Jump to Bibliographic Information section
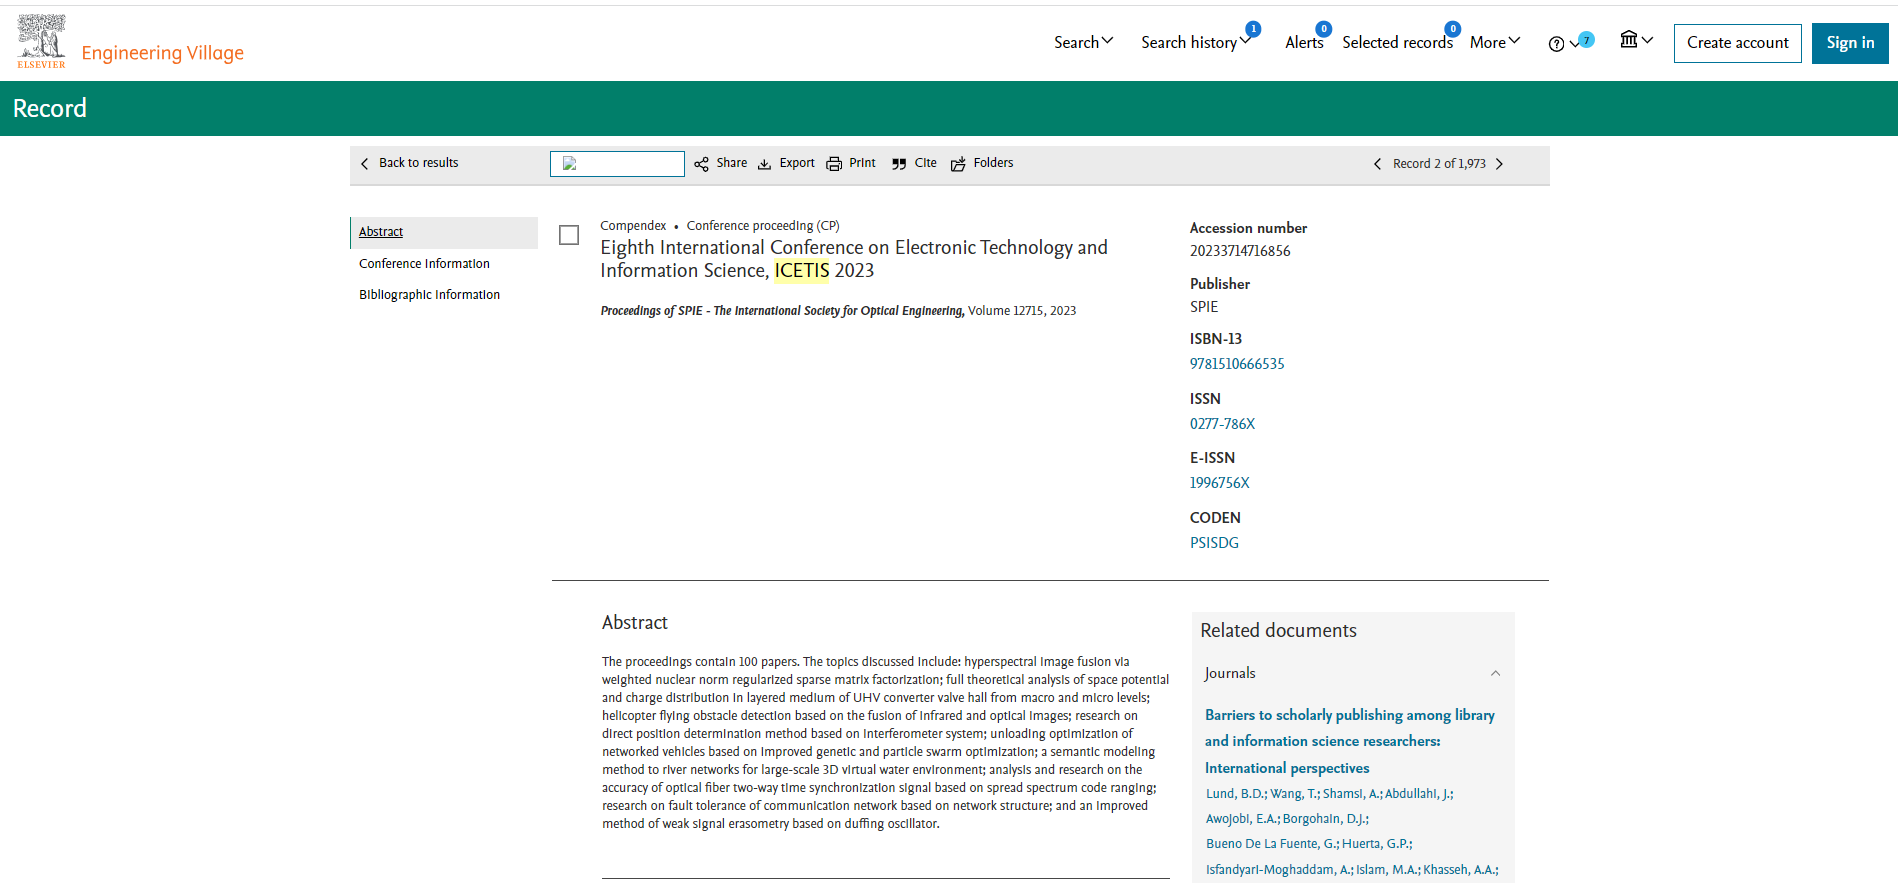The height and width of the screenshot is (883, 1898). [429, 295]
